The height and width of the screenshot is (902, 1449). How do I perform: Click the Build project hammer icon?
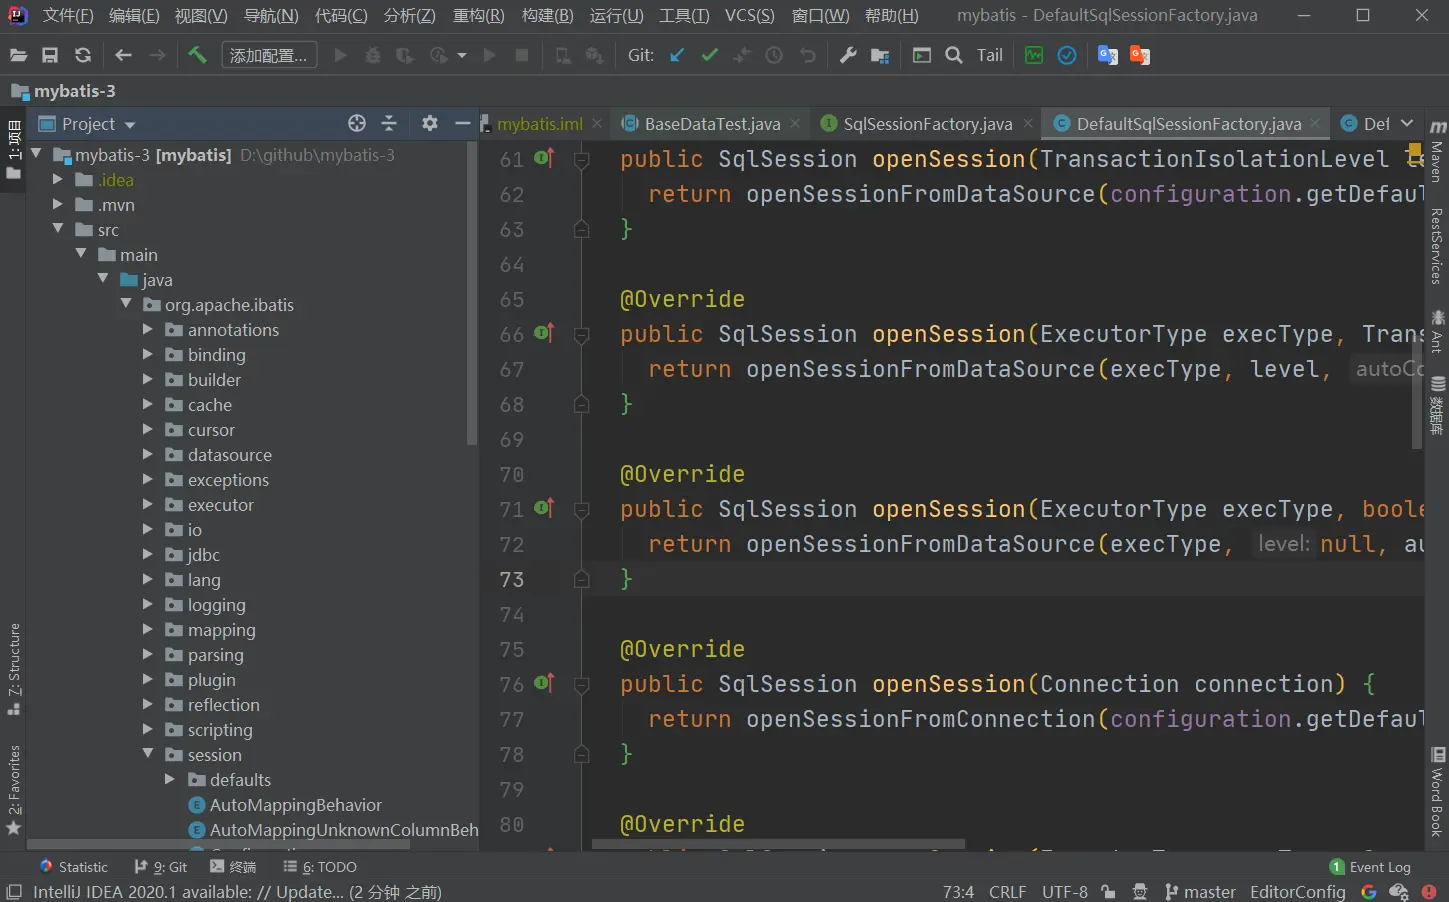[197, 55]
